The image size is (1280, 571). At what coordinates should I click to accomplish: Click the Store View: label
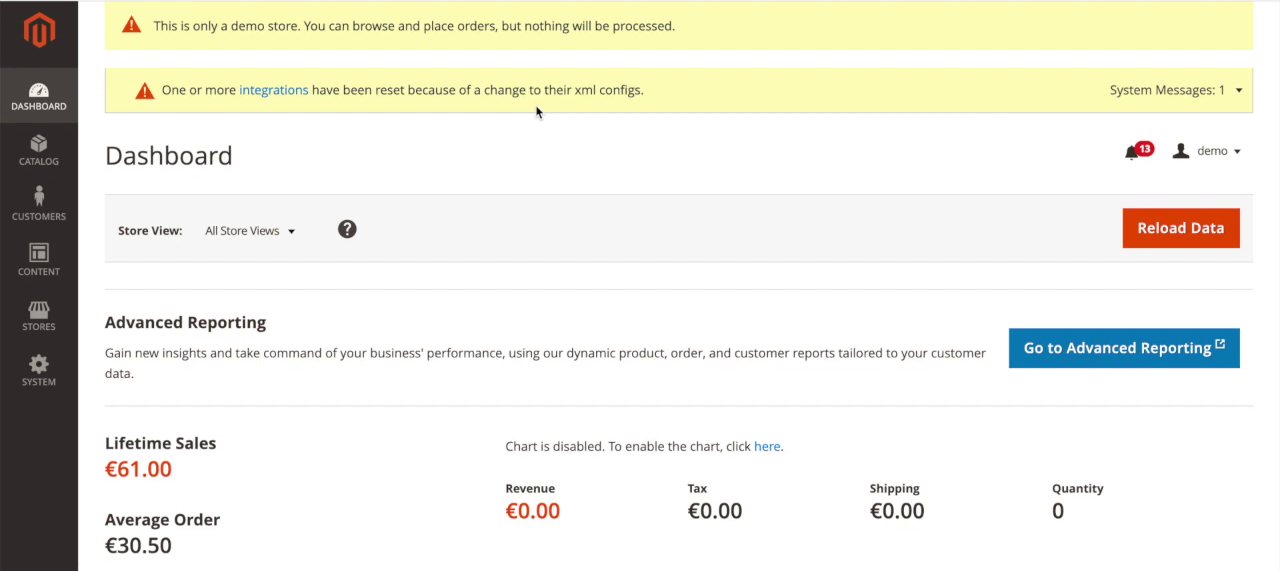point(150,231)
